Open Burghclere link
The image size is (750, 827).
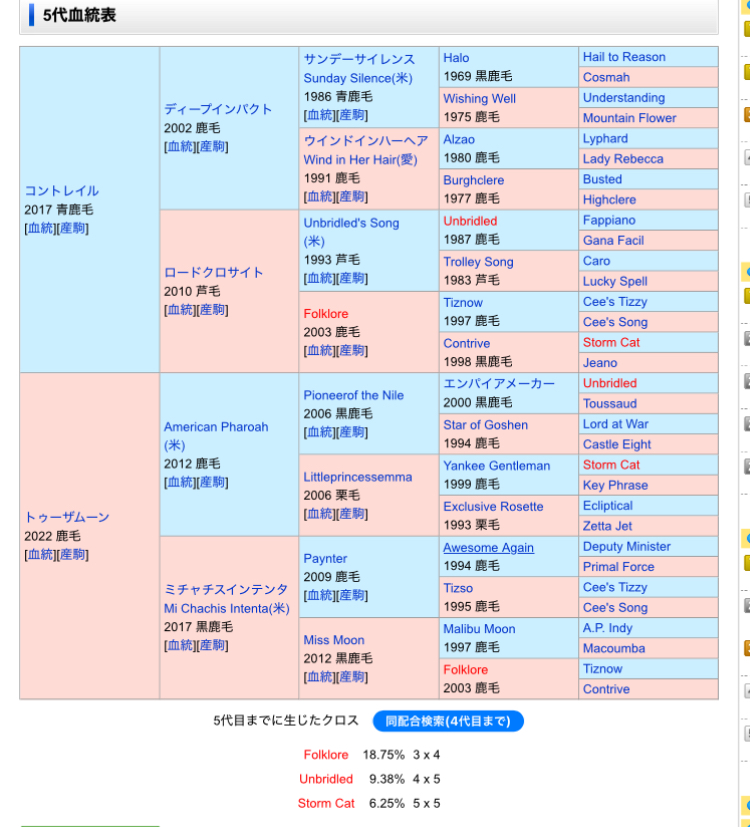(473, 180)
